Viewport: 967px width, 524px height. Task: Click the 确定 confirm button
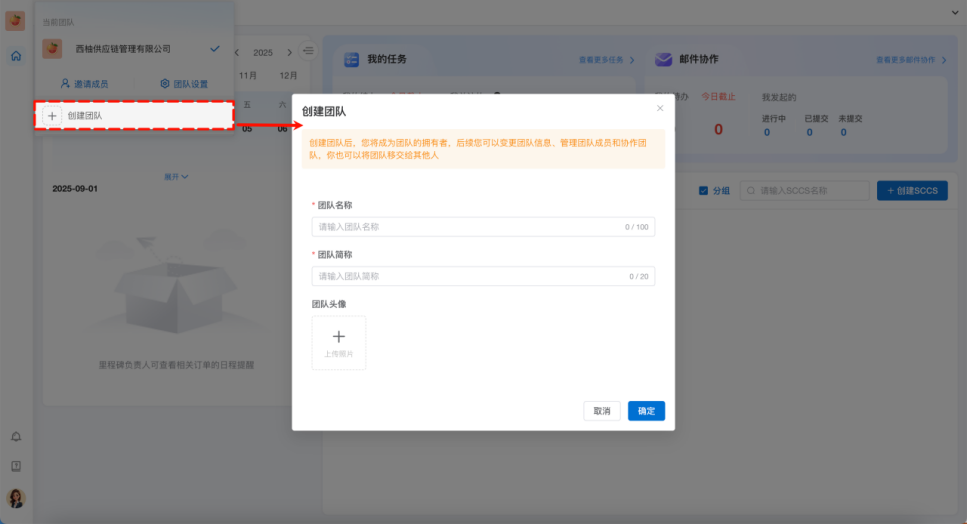(x=646, y=411)
